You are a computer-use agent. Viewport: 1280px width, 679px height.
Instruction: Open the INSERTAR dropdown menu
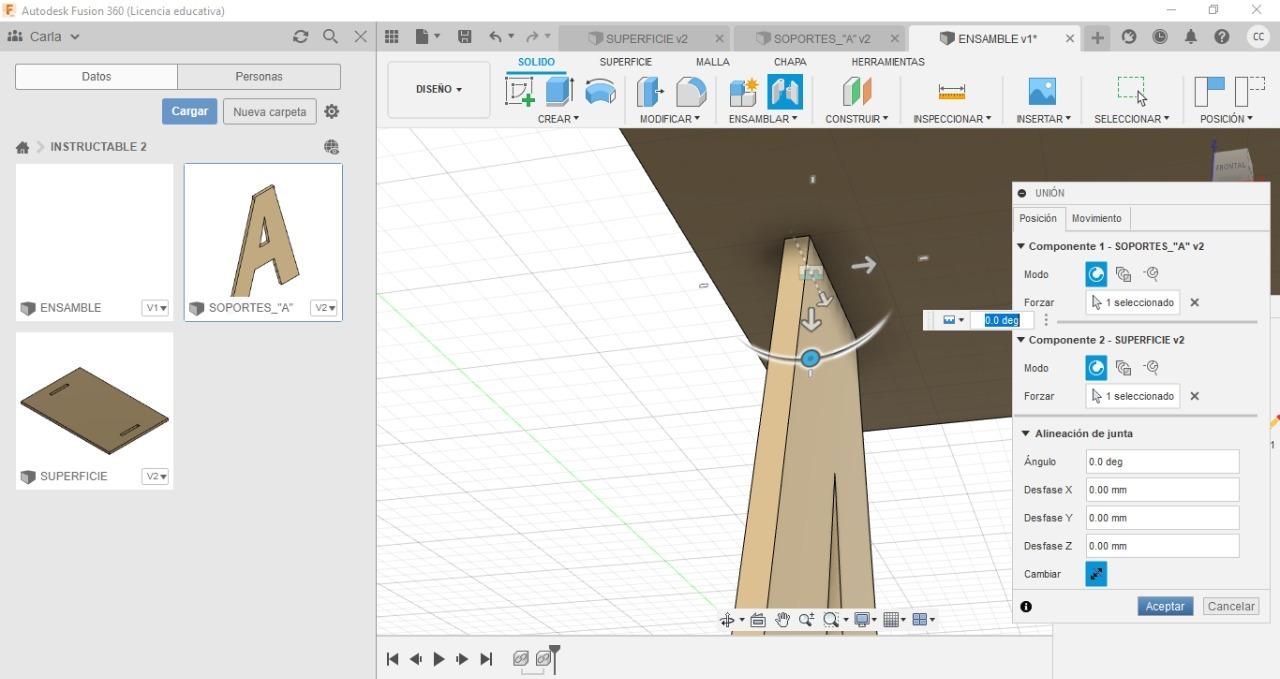[x=1043, y=119]
